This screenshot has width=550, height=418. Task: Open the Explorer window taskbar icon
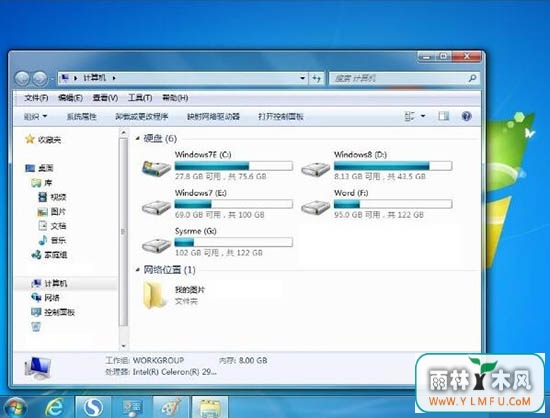point(210,407)
